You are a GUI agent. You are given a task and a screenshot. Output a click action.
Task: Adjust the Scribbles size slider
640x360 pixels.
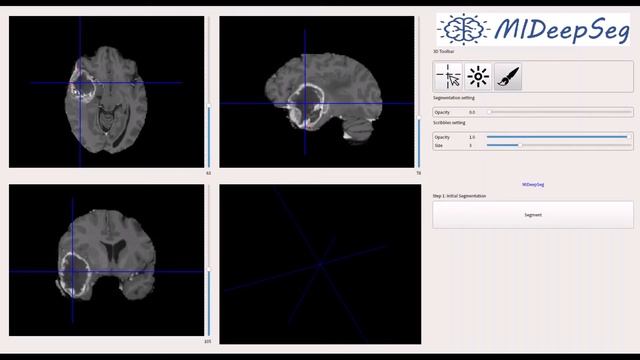click(559, 145)
